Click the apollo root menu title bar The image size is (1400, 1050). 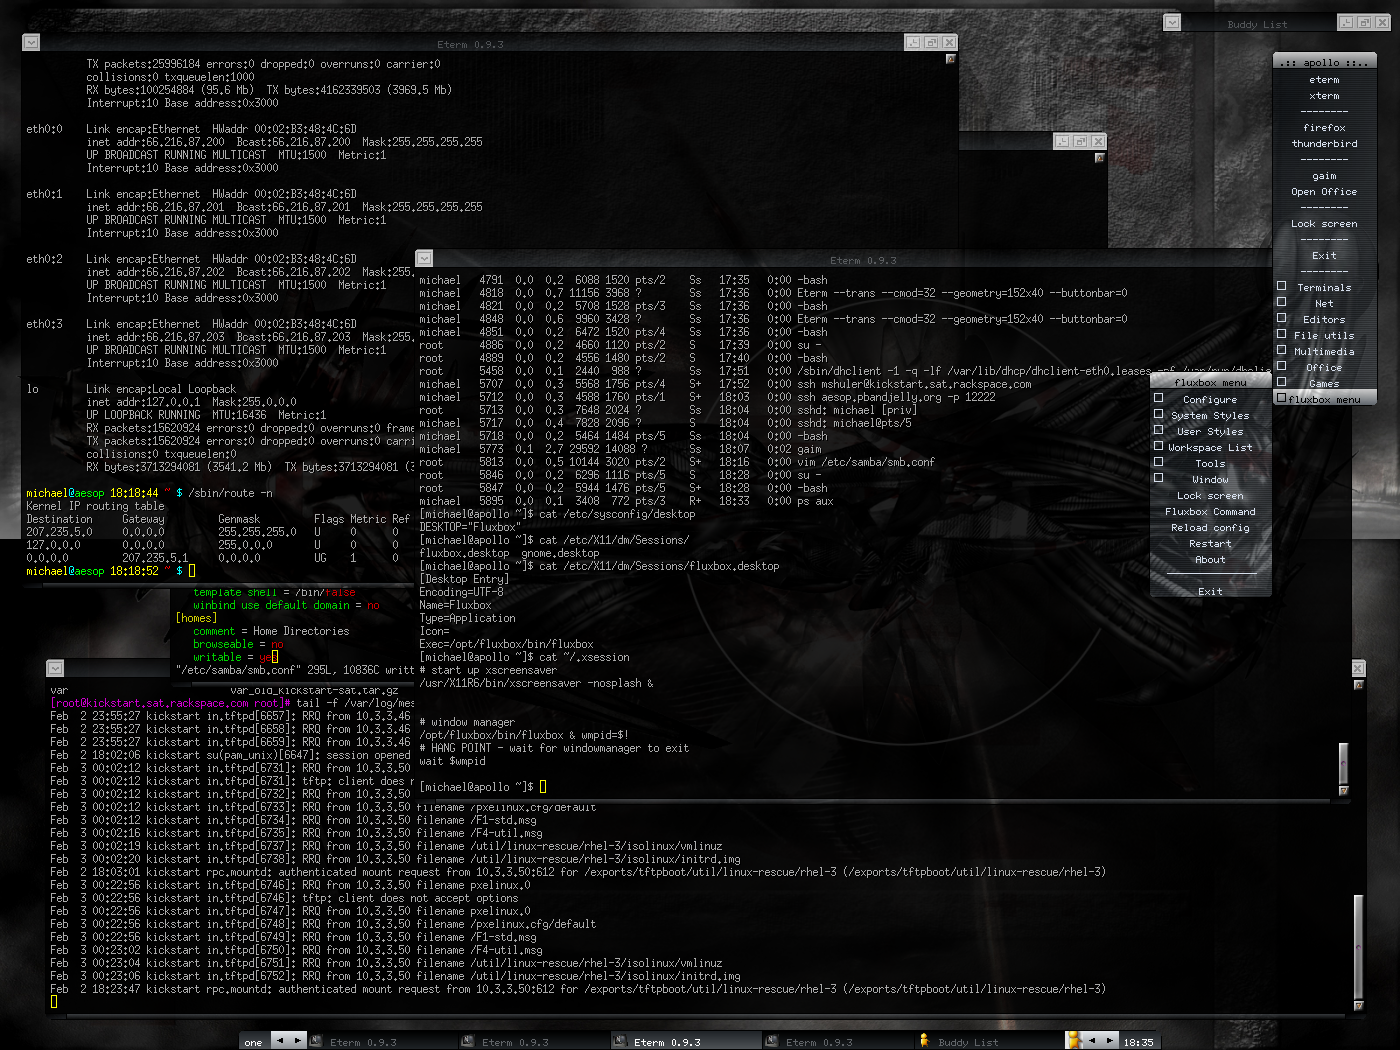pyautogui.click(x=1324, y=62)
